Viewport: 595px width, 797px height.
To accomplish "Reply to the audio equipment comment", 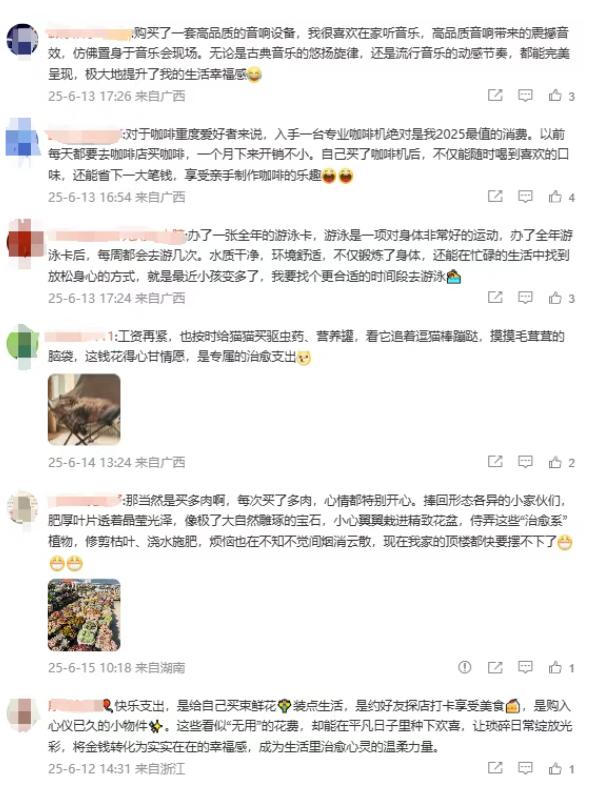I will (525, 96).
